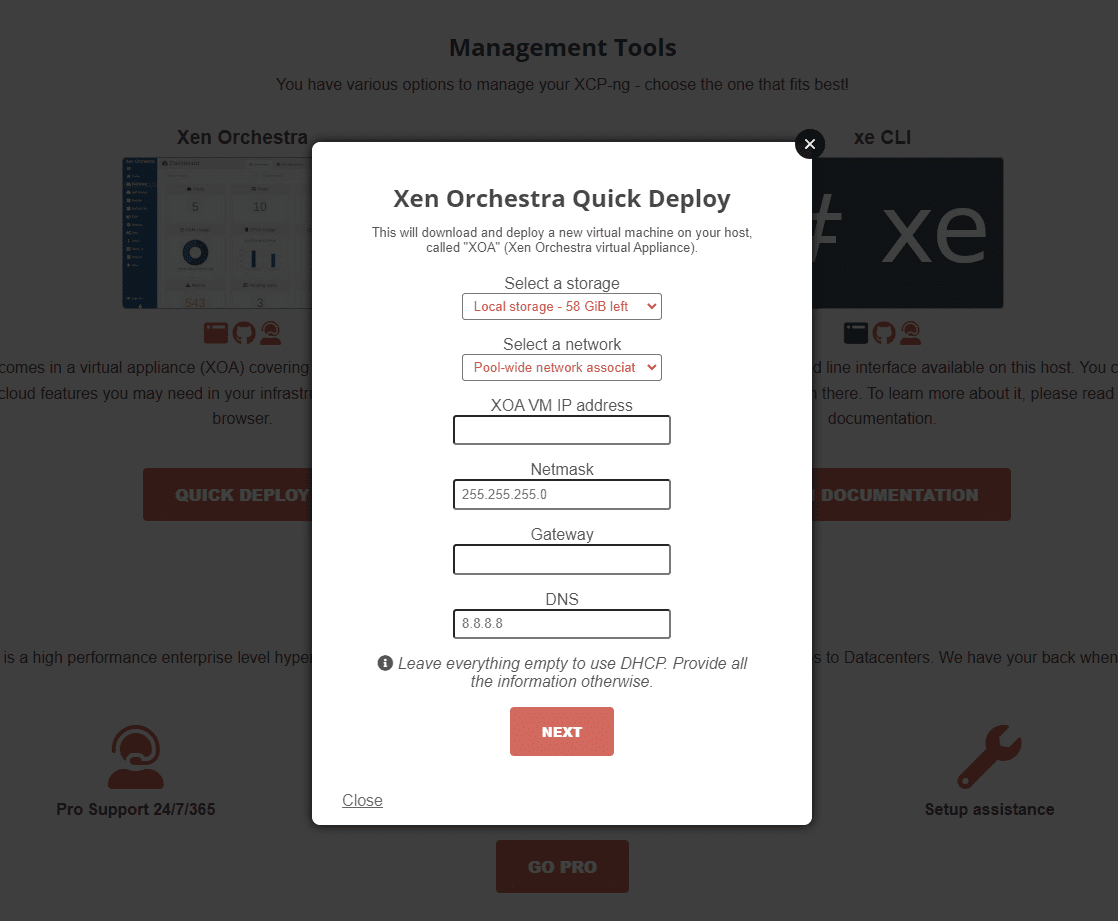Screen dimensions: 1118x921
Task: Click the Setup assistance label
Action: [989, 809]
